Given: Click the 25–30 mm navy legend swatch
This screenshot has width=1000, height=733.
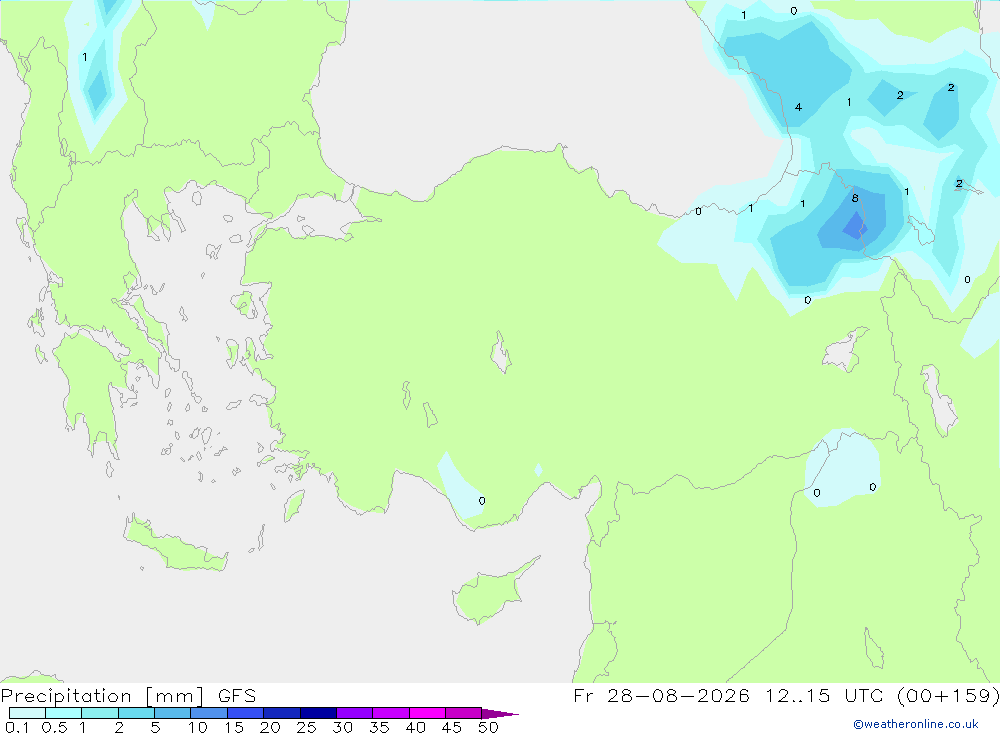Looking at the screenshot, I should [x=318, y=713].
